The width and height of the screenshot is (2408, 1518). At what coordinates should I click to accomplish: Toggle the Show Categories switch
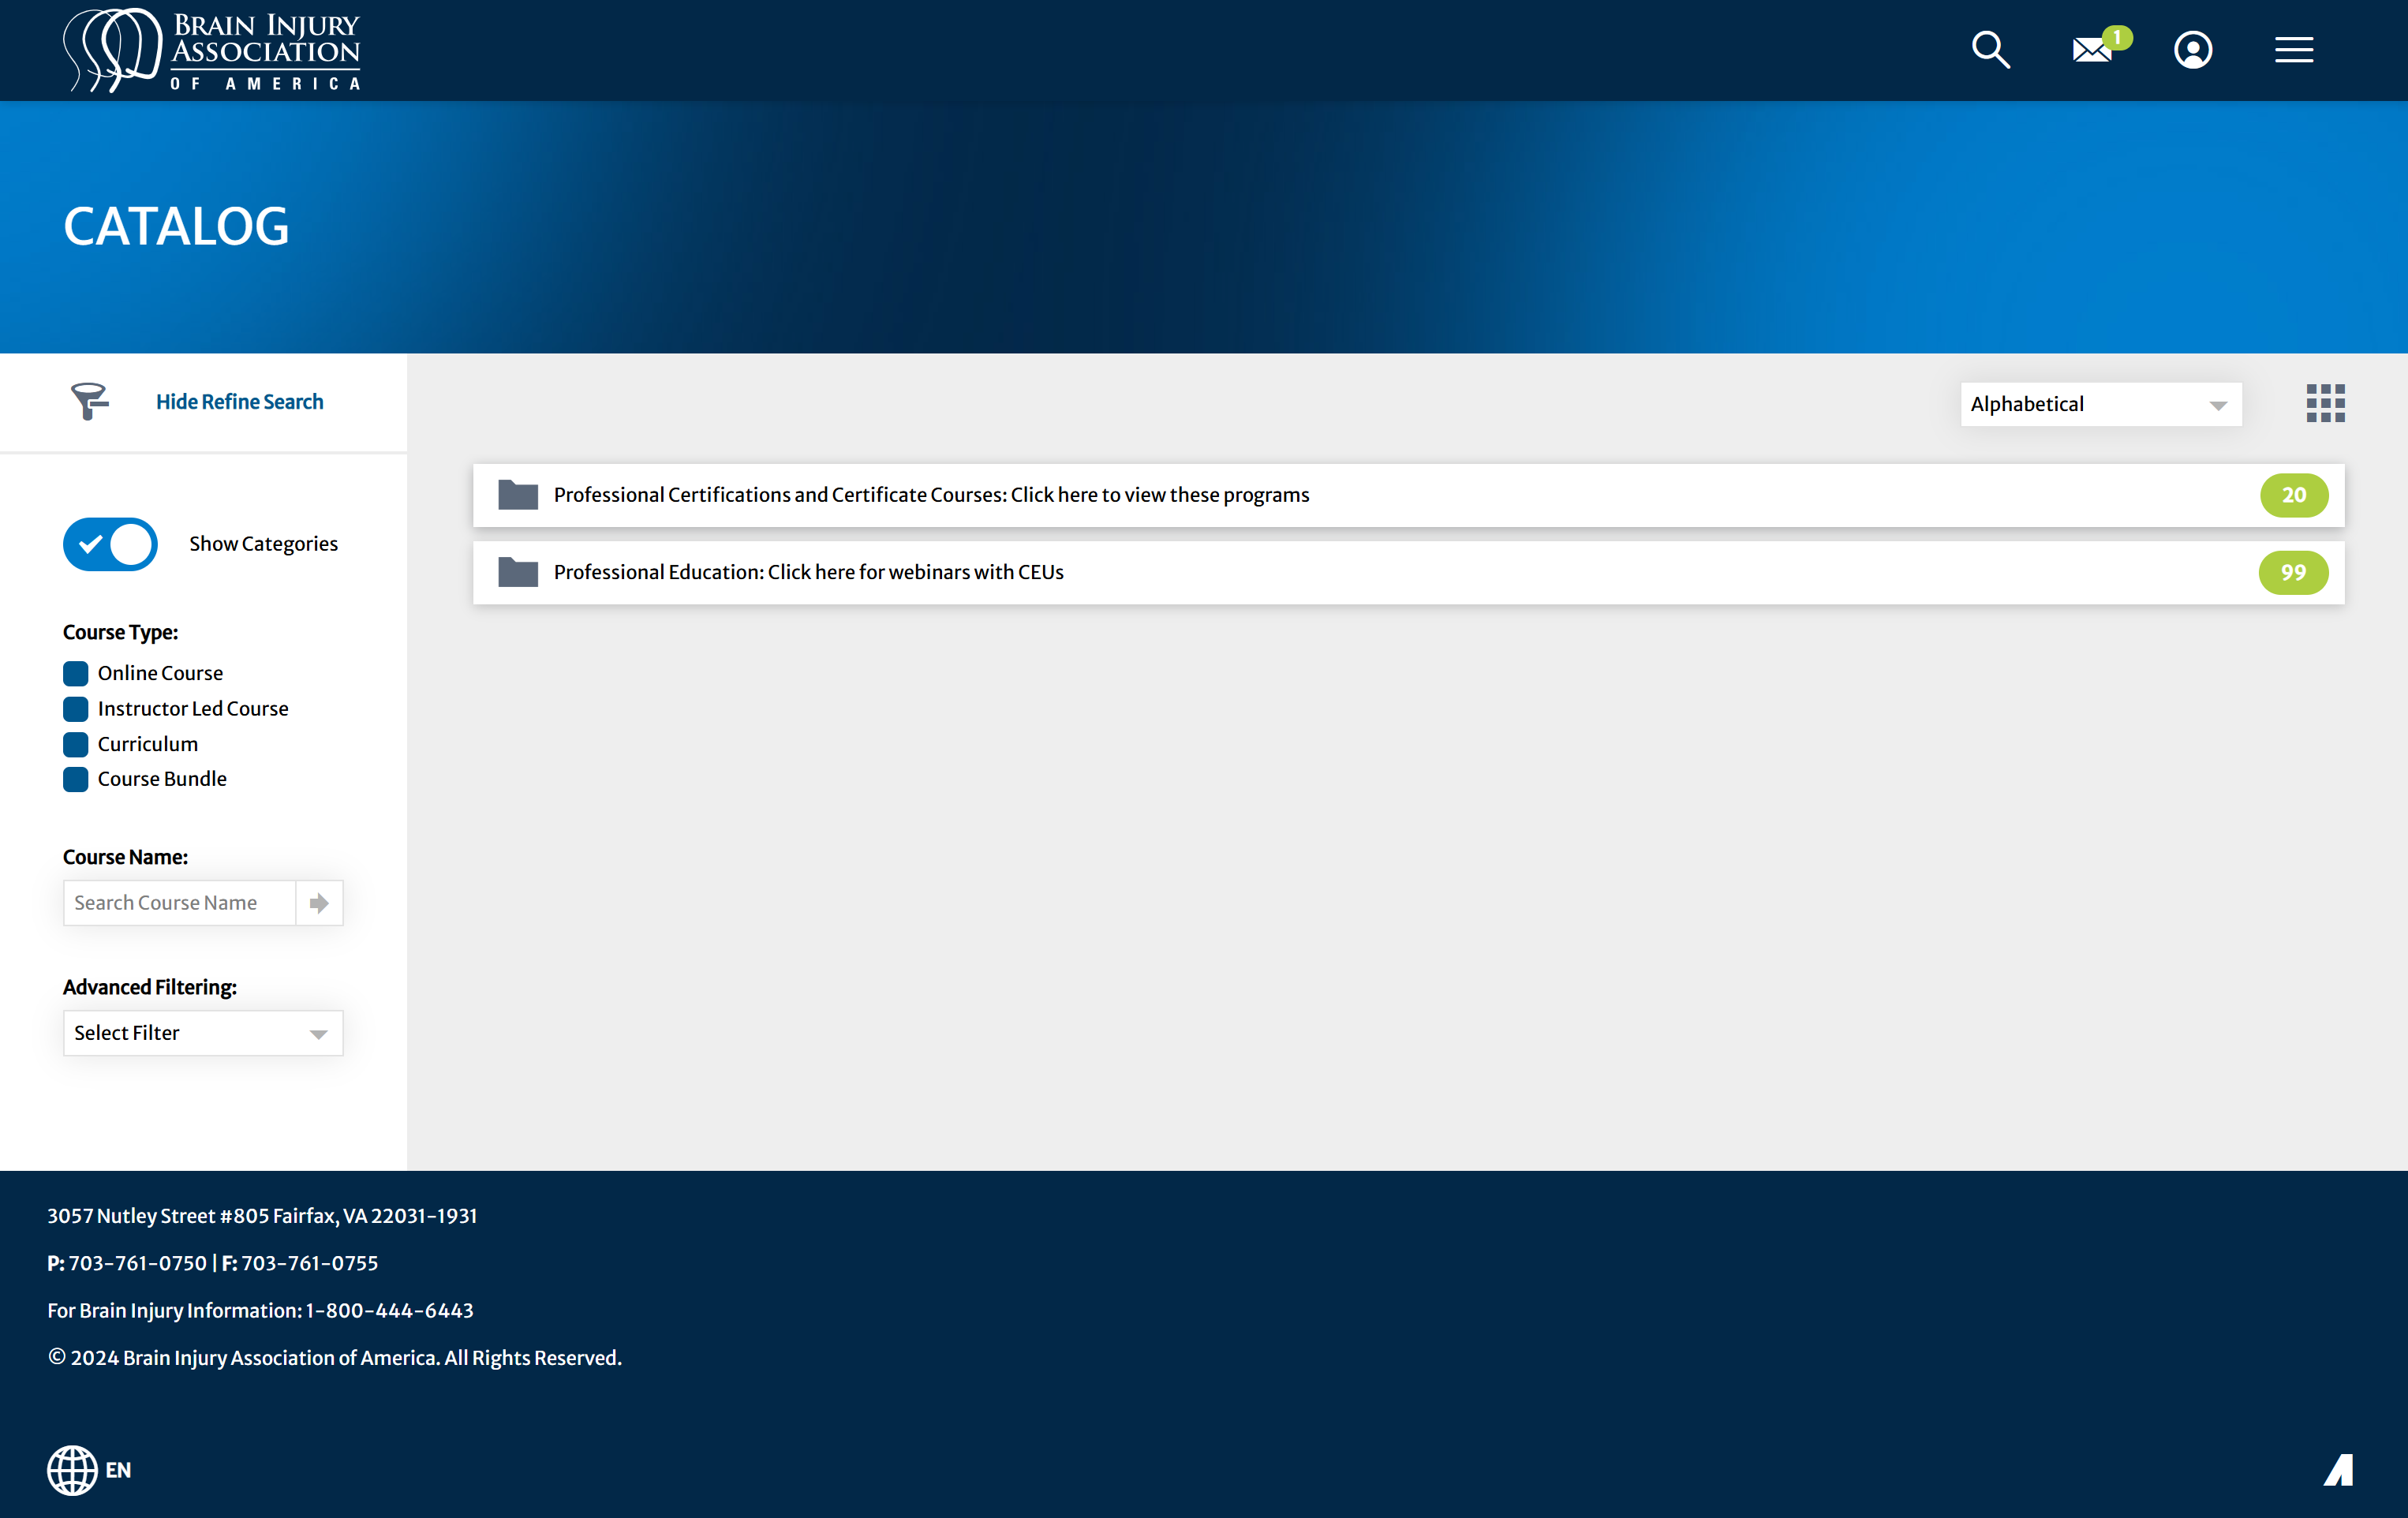(110, 544)
